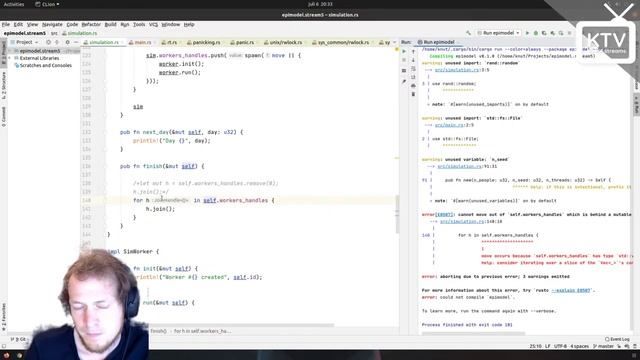The image size is (640, 360).
Task: Open the Git tool window at bottom
Action: [x=18, y=339]
